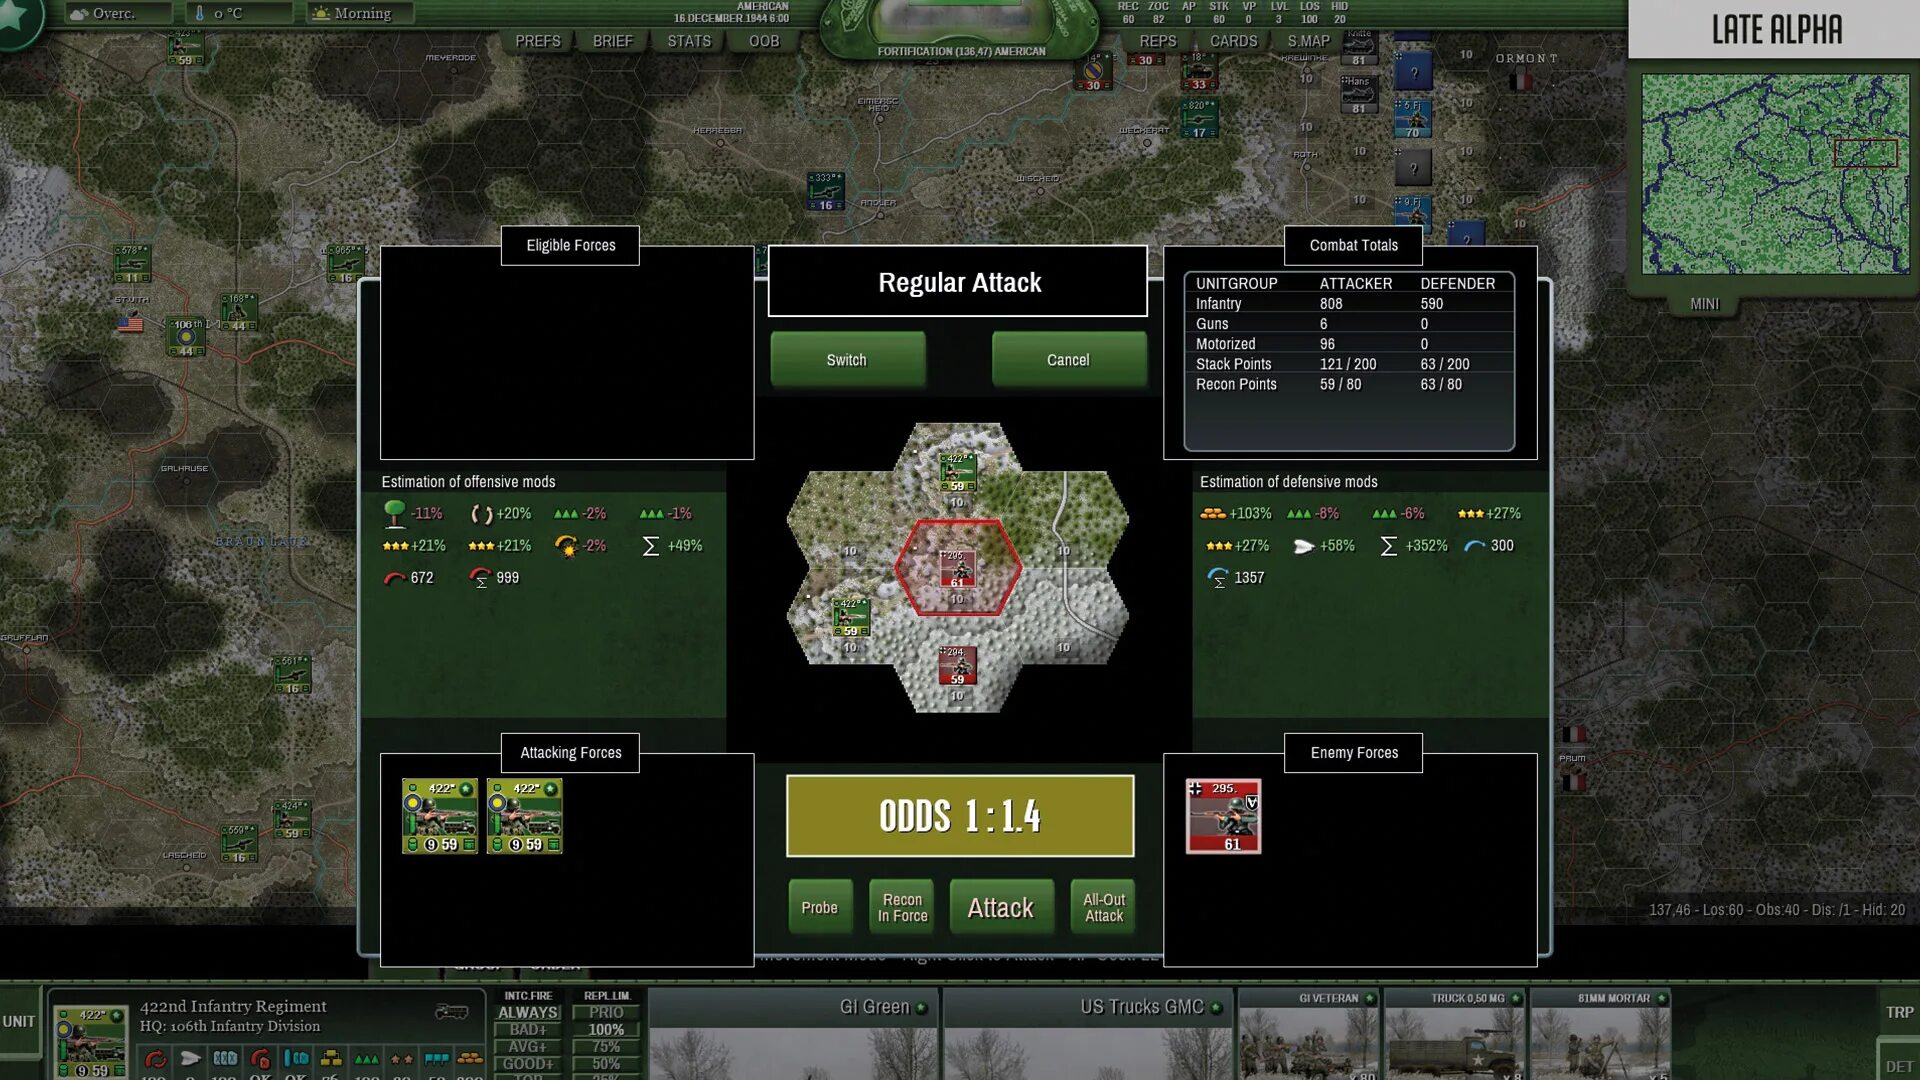Click the Probe attack option button
The image size is (1920, 1080).
click(819, 907)
